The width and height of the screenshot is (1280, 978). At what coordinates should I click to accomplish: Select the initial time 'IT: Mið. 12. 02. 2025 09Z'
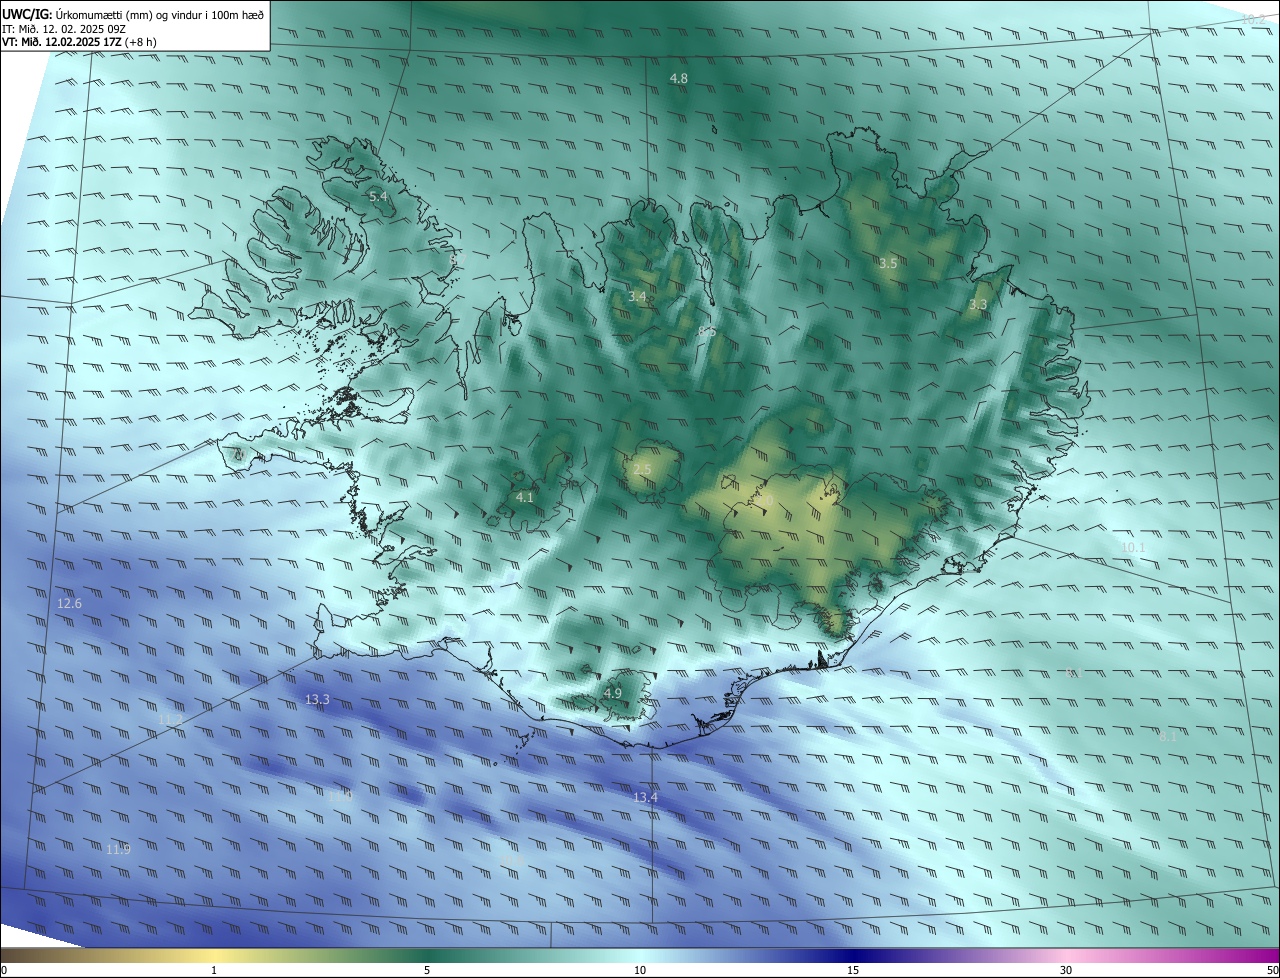coord(64,29)
